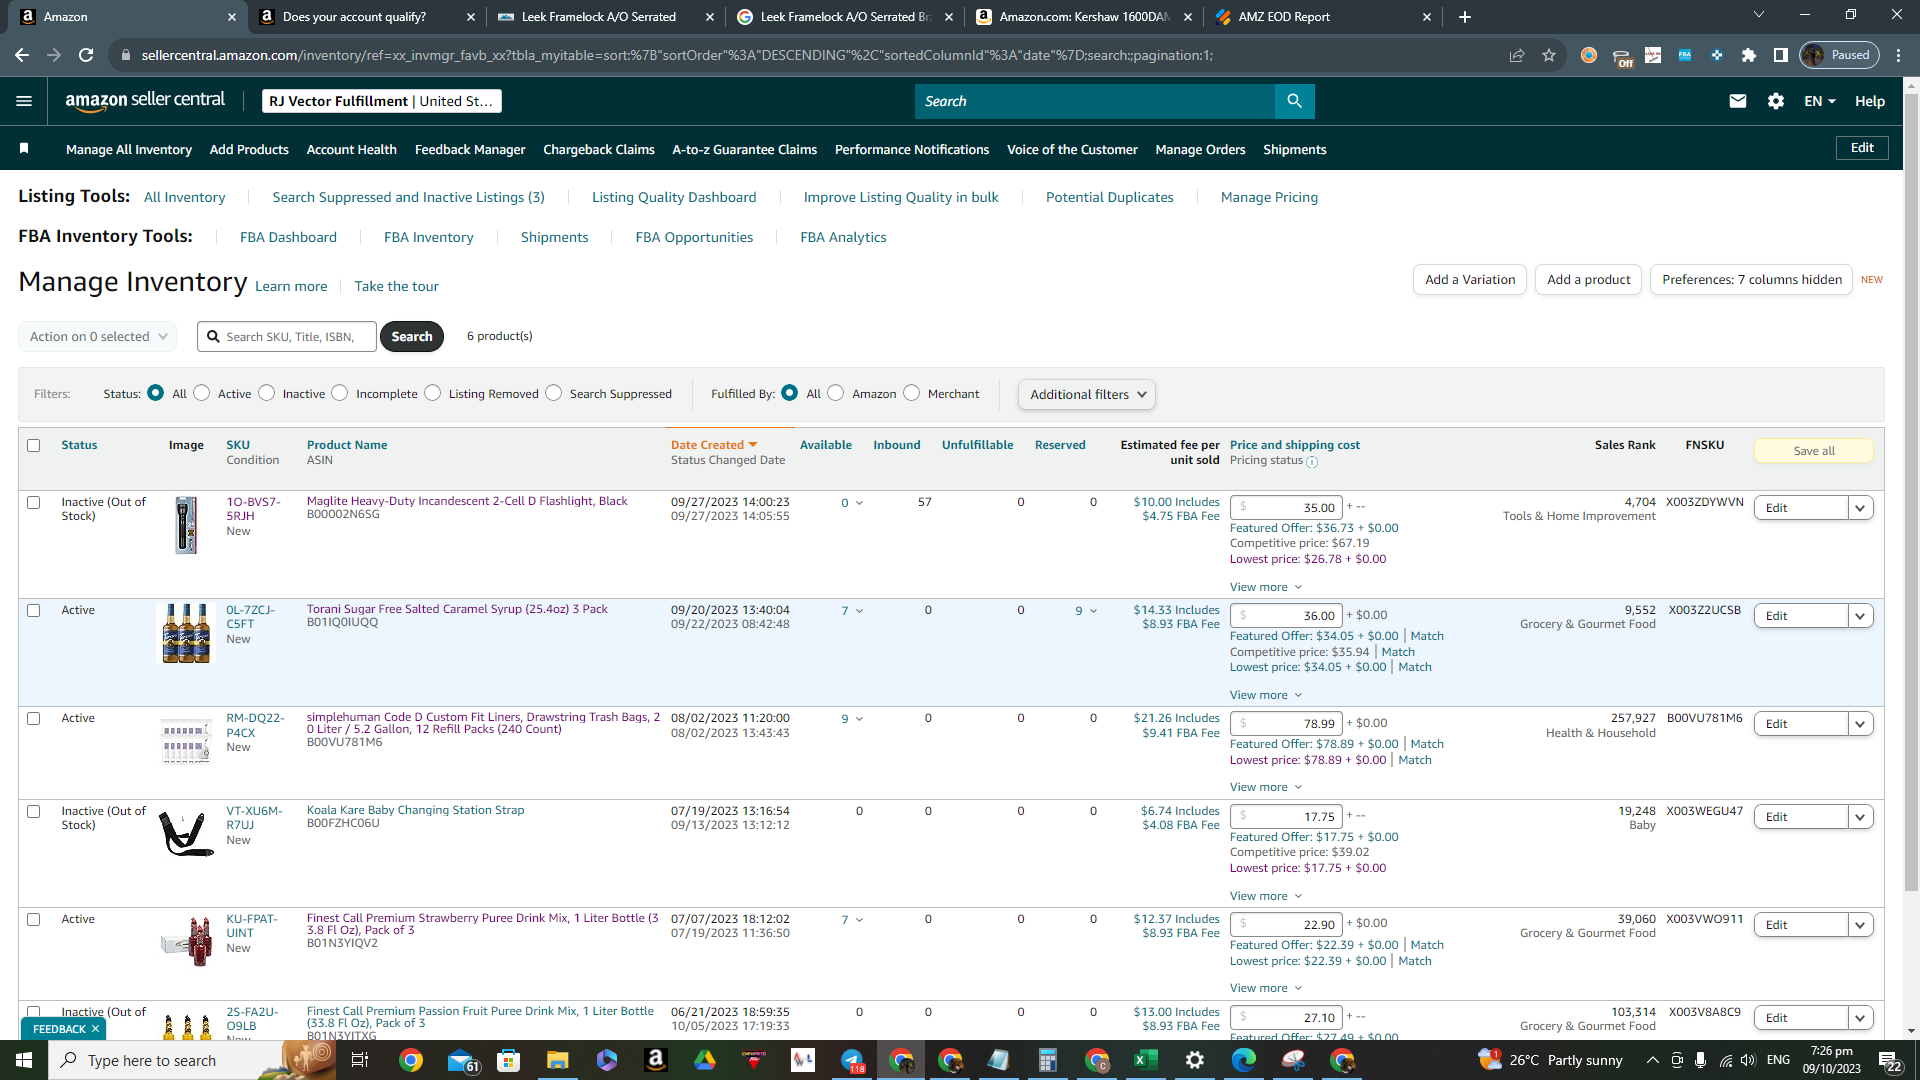
Task: Open the notifications center icon
Action: pos(1890,1060)
